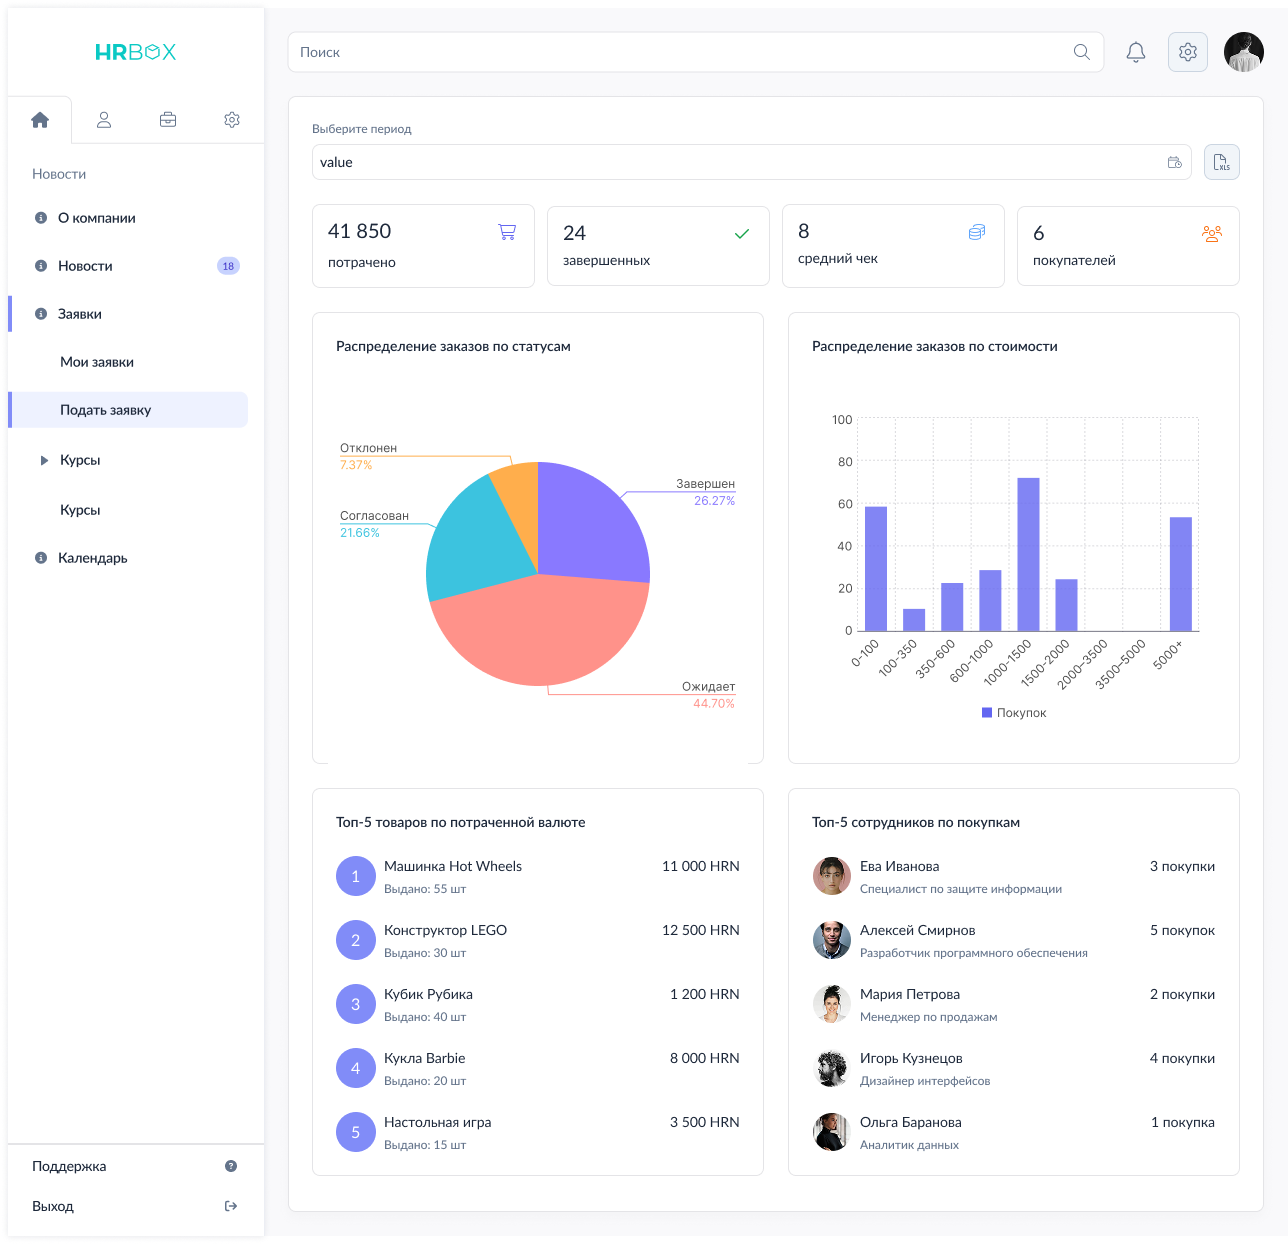Switch to the home tab in the sidebar
The image size is (1288, 1244).
point(40,119)
